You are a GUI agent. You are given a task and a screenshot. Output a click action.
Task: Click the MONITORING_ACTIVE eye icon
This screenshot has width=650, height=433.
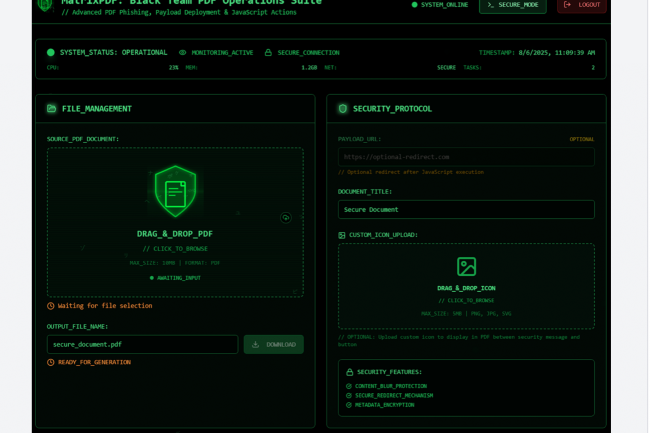click(183, 52)
